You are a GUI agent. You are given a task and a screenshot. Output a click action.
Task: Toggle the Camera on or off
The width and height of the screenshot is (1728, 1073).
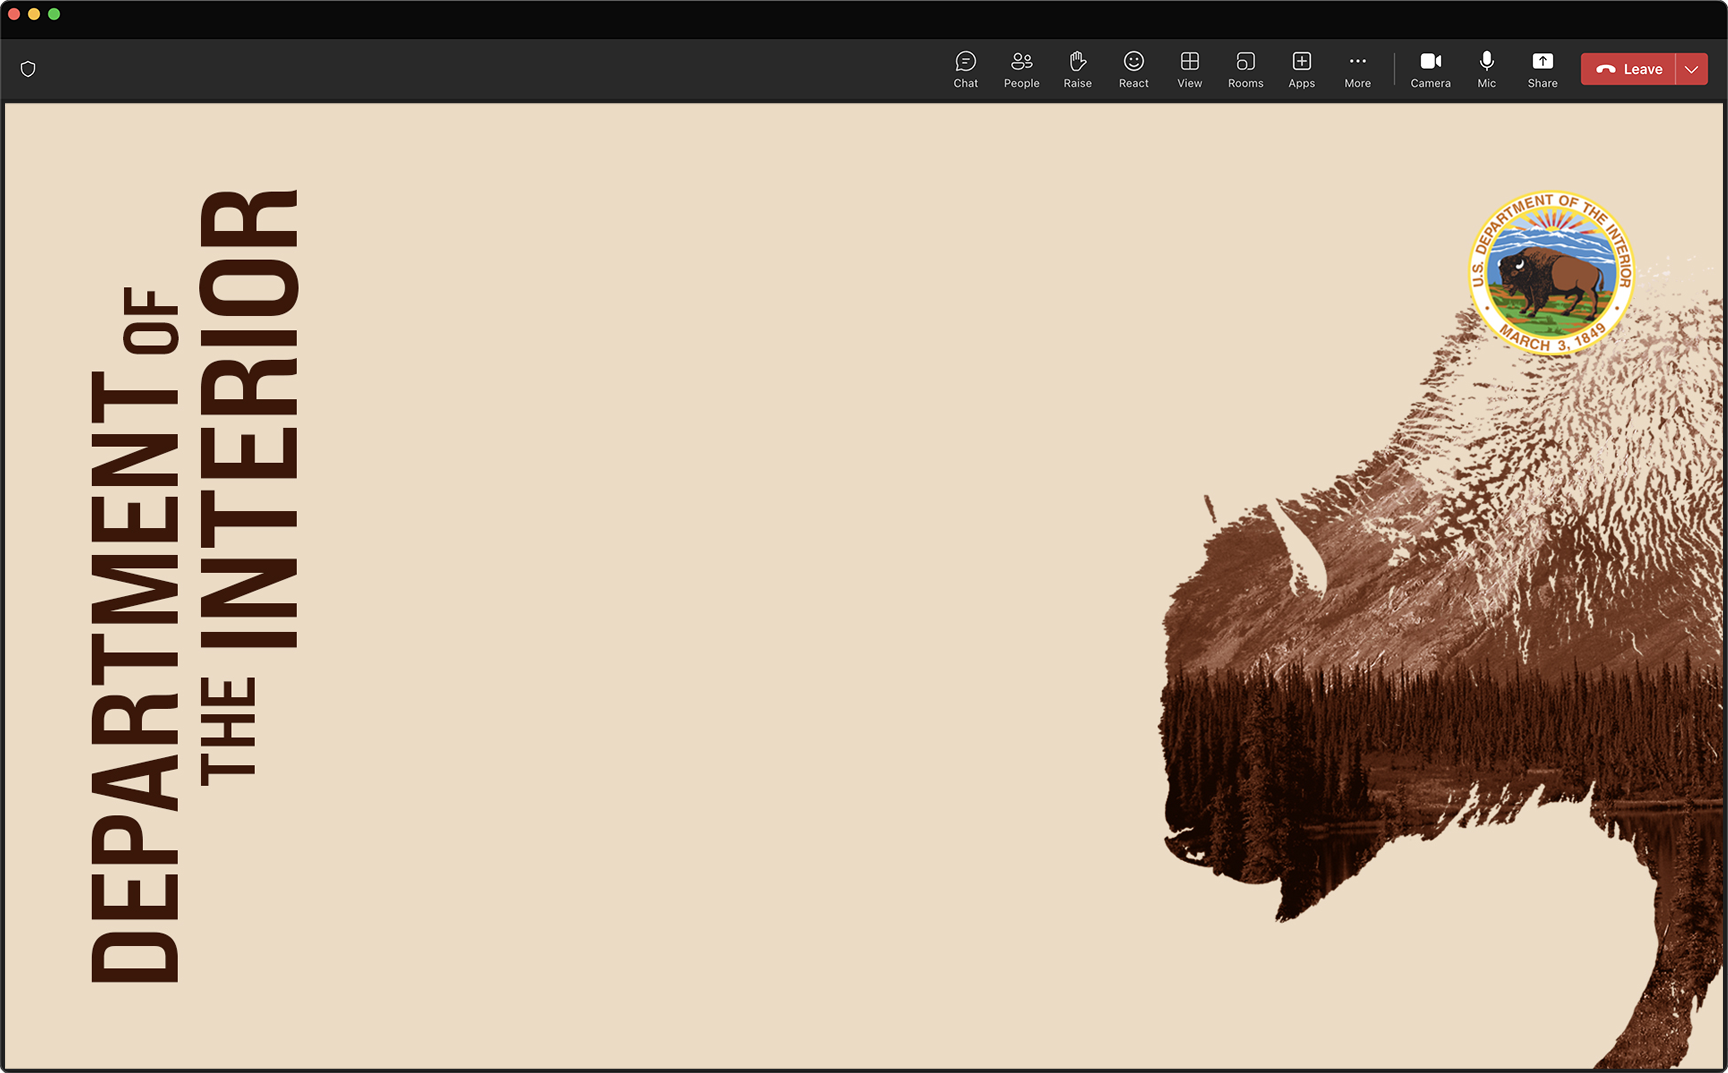point(1430,70)
